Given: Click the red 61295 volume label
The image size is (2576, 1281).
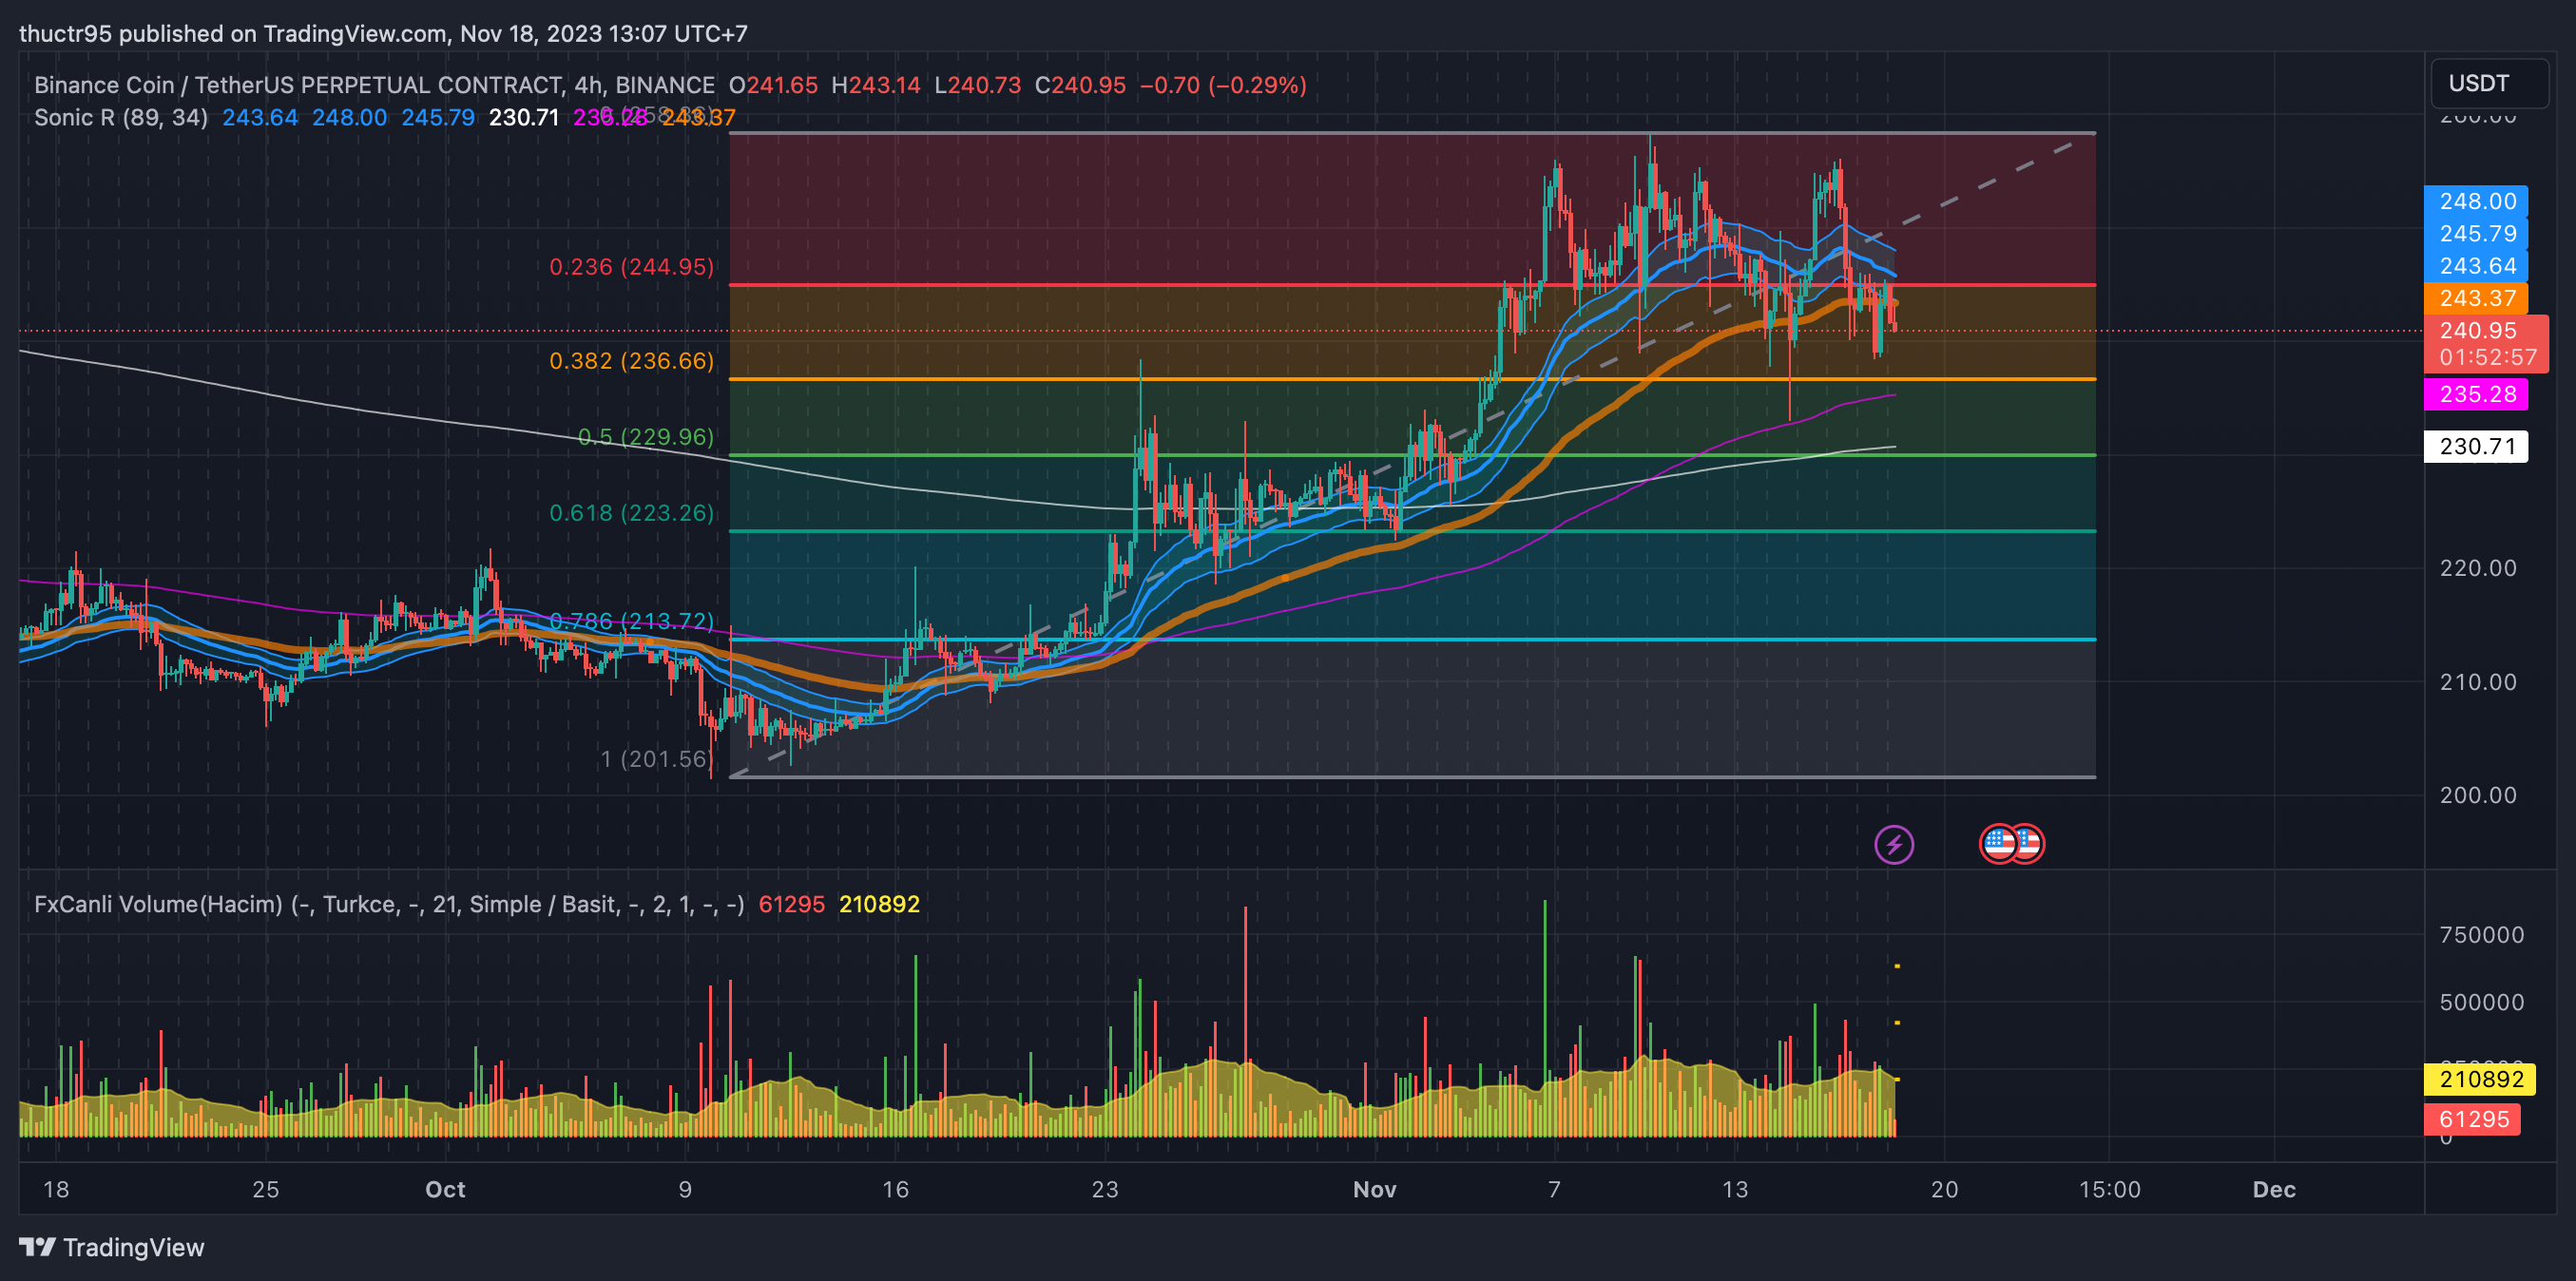Looking at the screenshot, I should pos(2473,1119).
